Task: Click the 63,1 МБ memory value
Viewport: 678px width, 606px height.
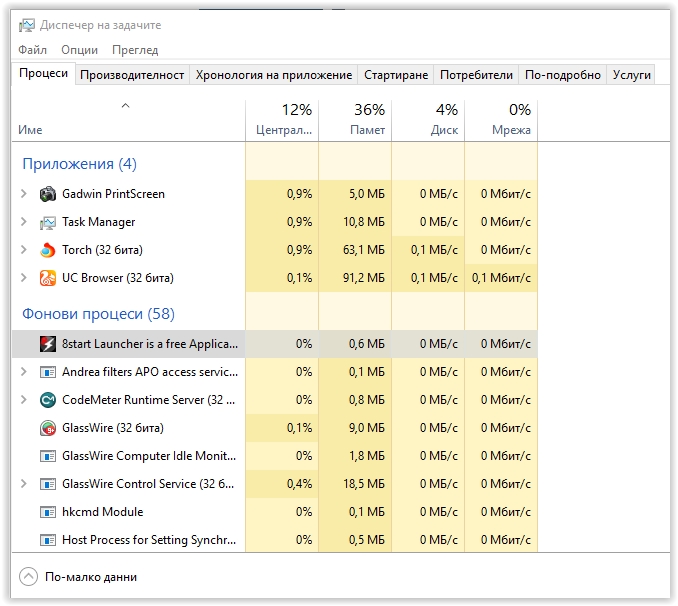Action: pos(364,250)
